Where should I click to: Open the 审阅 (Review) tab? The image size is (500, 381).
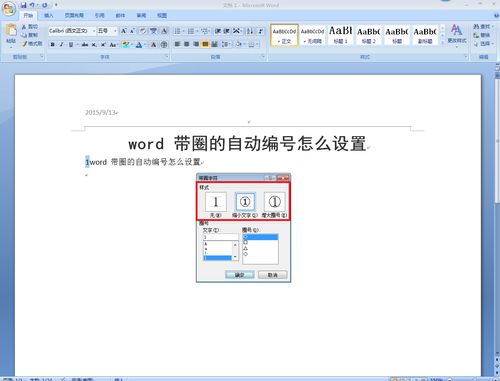tap(141, 15)
